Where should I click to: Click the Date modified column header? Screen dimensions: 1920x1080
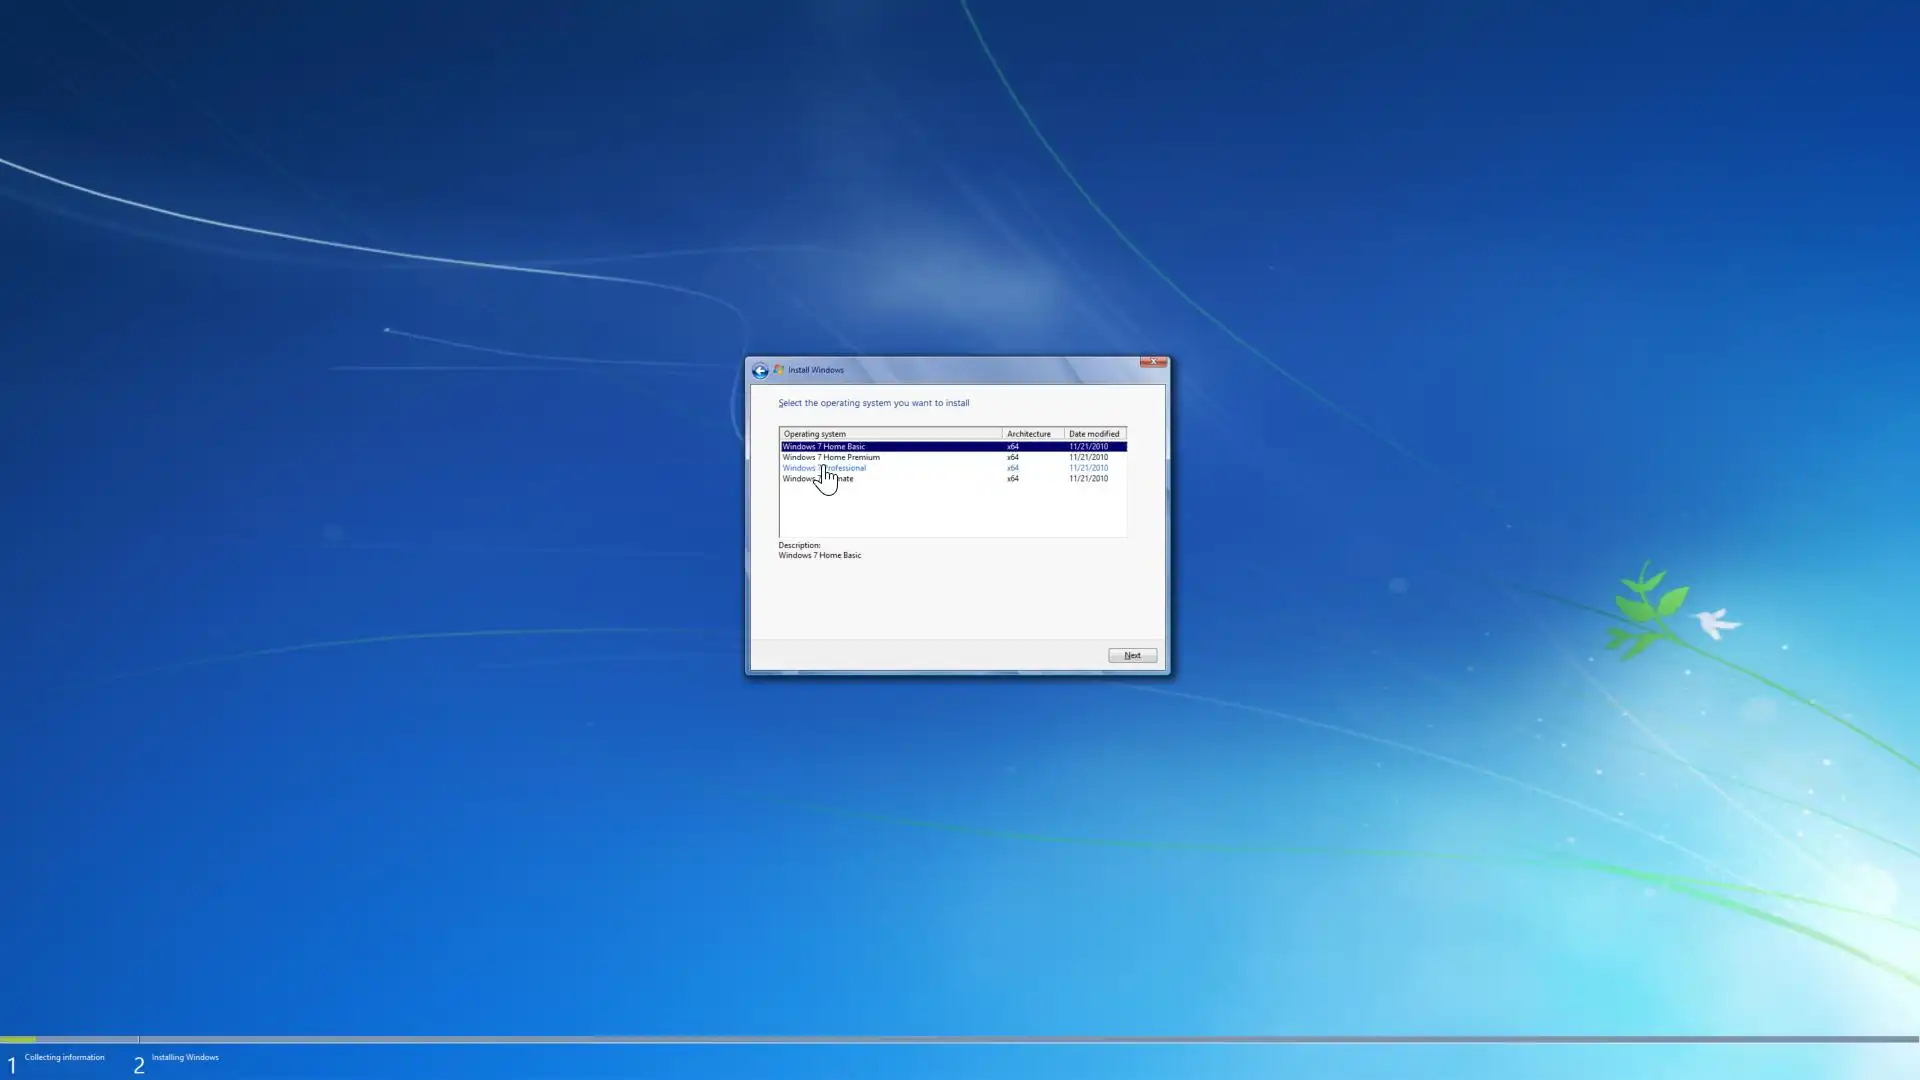pyautogui.click(x=1094, y=434)
